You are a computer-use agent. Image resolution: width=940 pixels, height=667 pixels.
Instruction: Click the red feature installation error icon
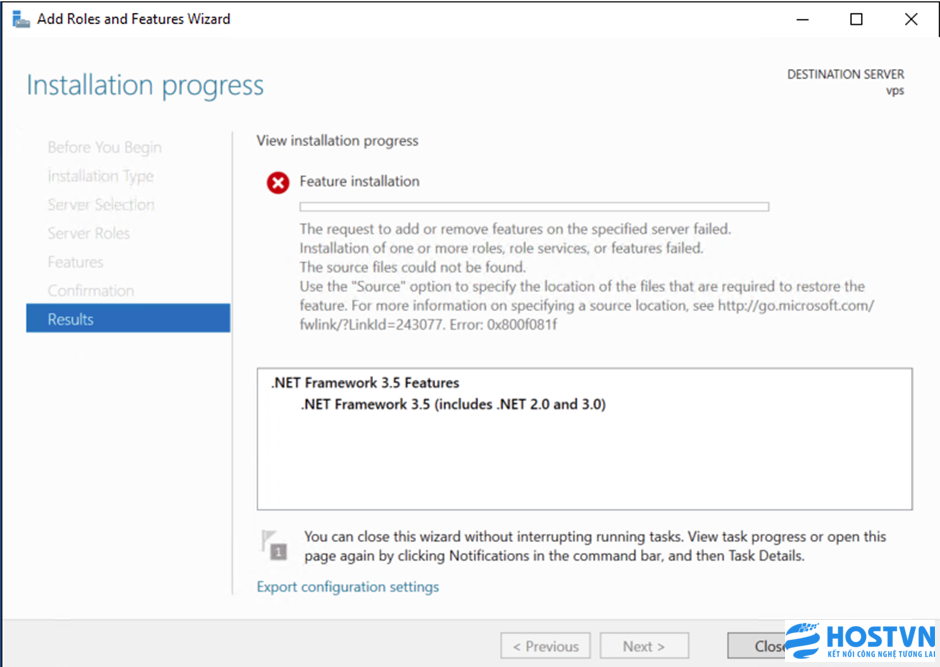278,183
